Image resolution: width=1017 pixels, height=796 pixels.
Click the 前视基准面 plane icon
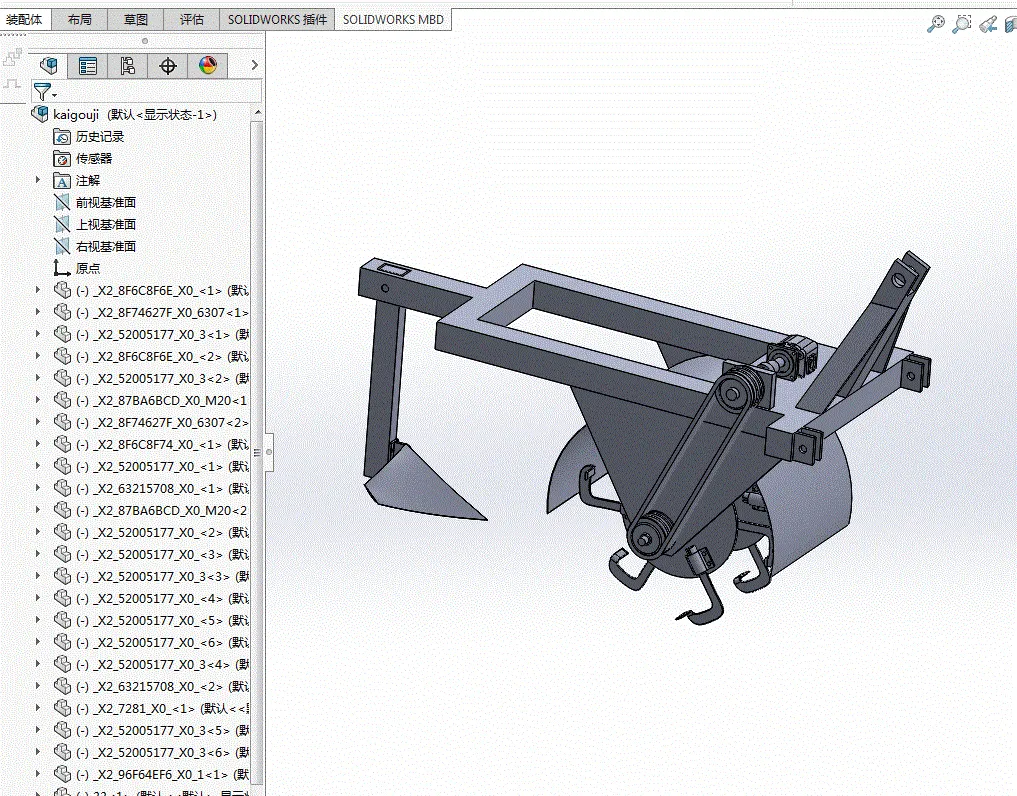click(62, 203)
